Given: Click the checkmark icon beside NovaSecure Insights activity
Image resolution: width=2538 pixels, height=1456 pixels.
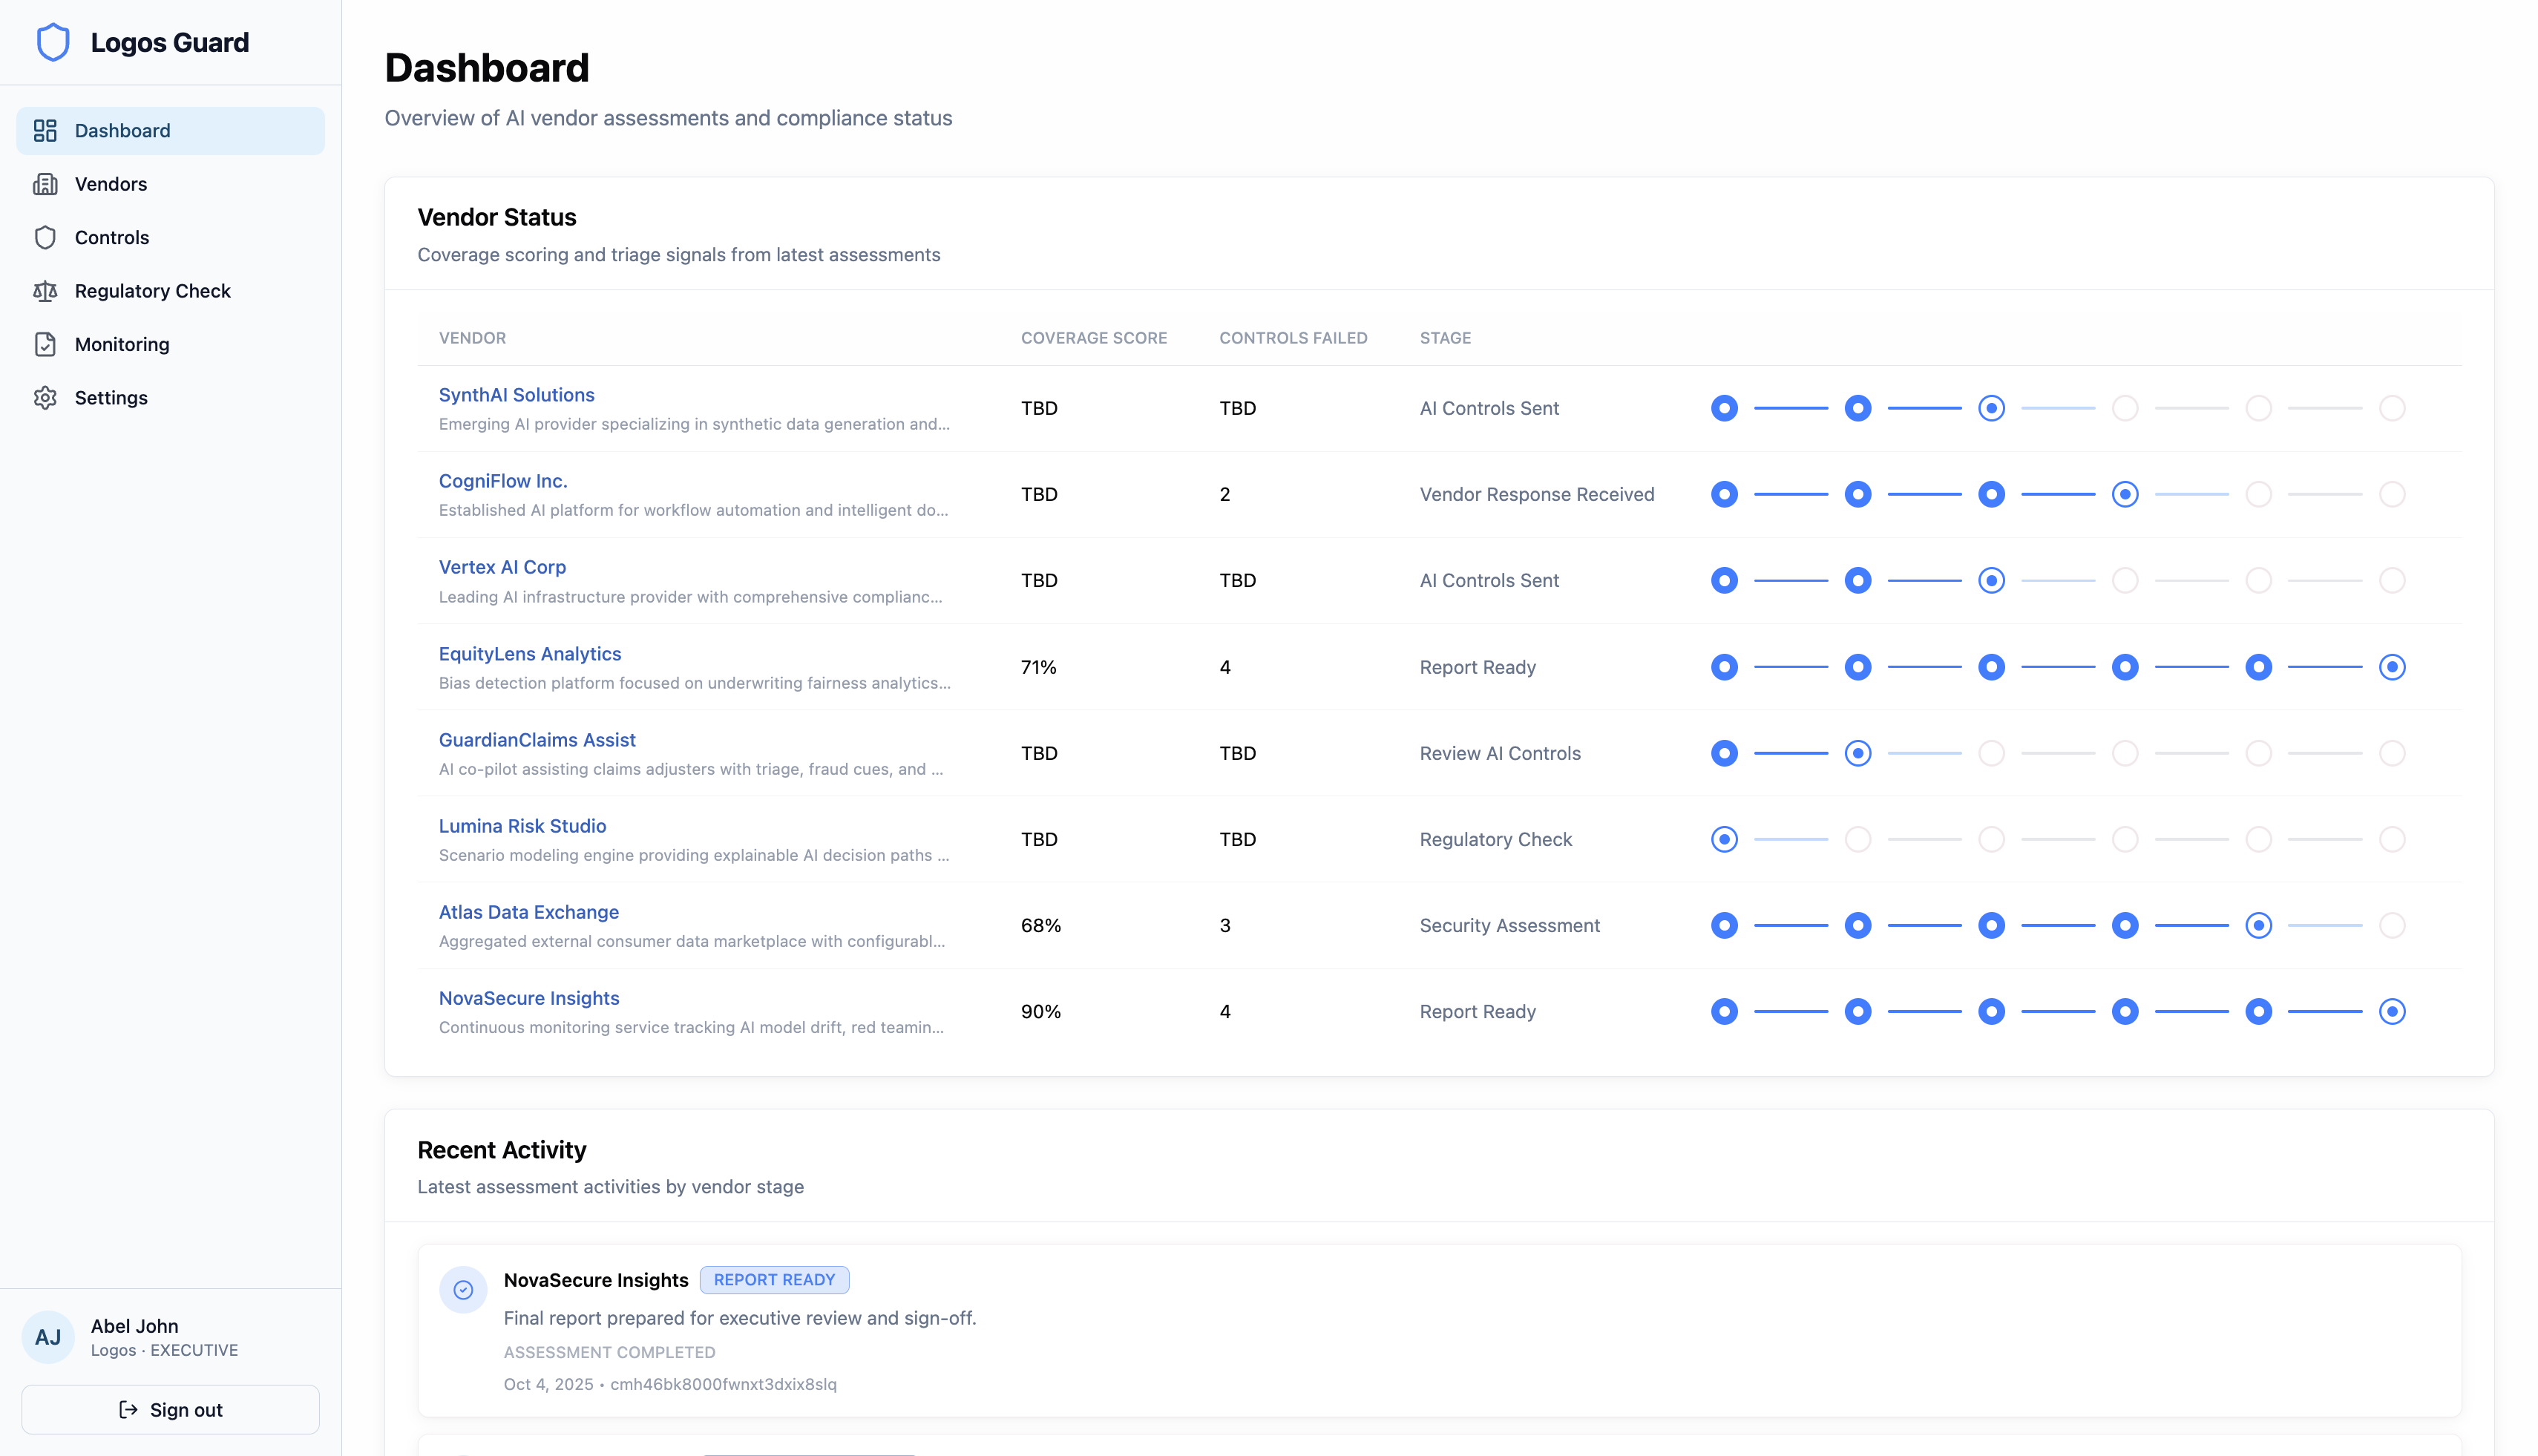Looking at the screenshot, I should pos(463,1290).
